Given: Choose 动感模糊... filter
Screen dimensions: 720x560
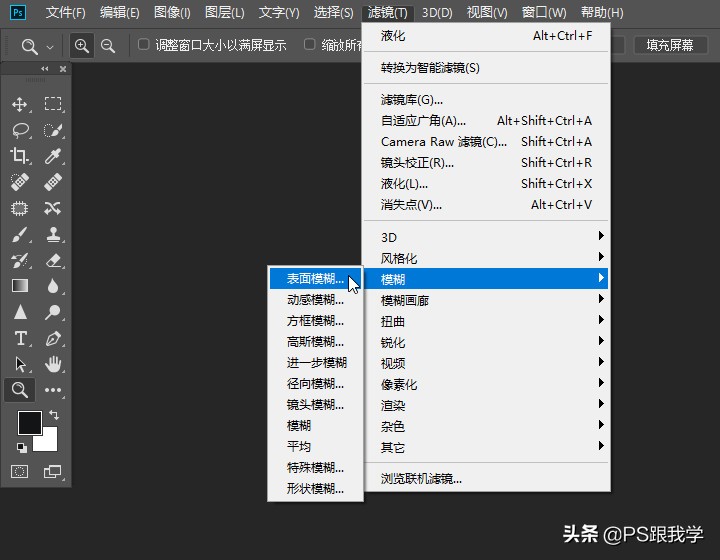Looking at the screenshot, I should [x=316, y=300].
